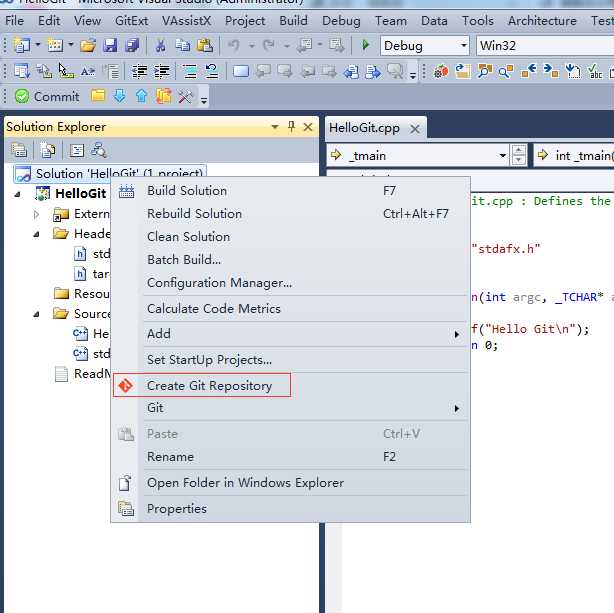Choose Rename in context menu
The height and width of the screenshot is (613, 614).
click(291, 457)
